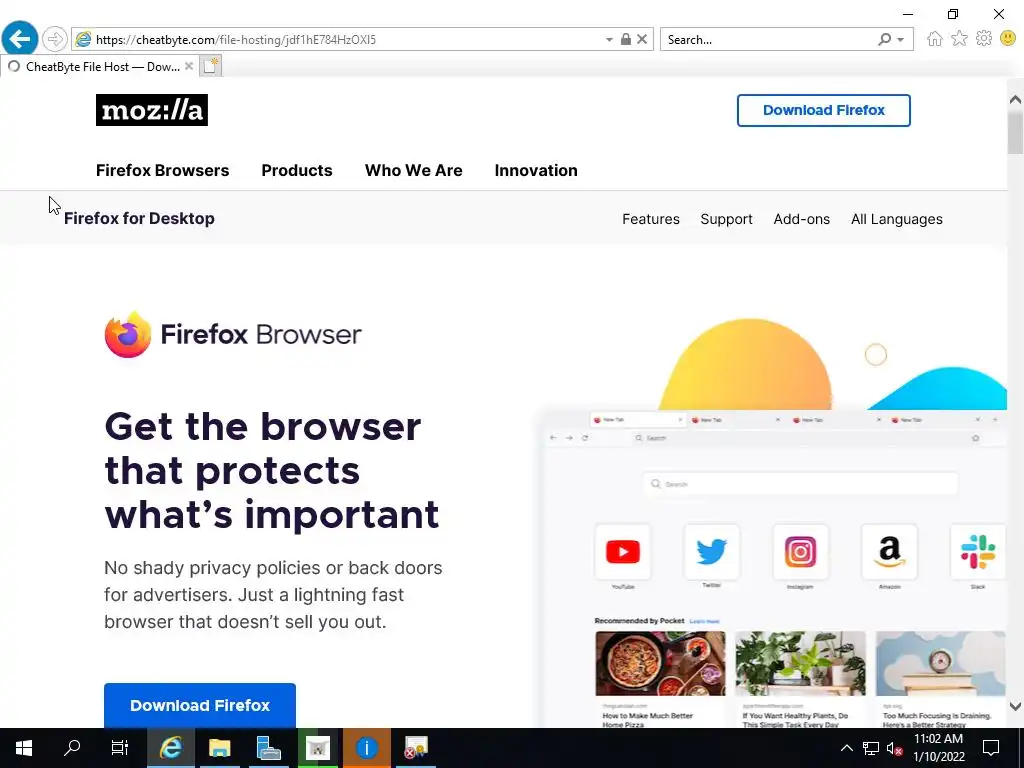Open a new tab with the blank tab button
Viewport: 1024px width, 768px height.
pos(210,66)
